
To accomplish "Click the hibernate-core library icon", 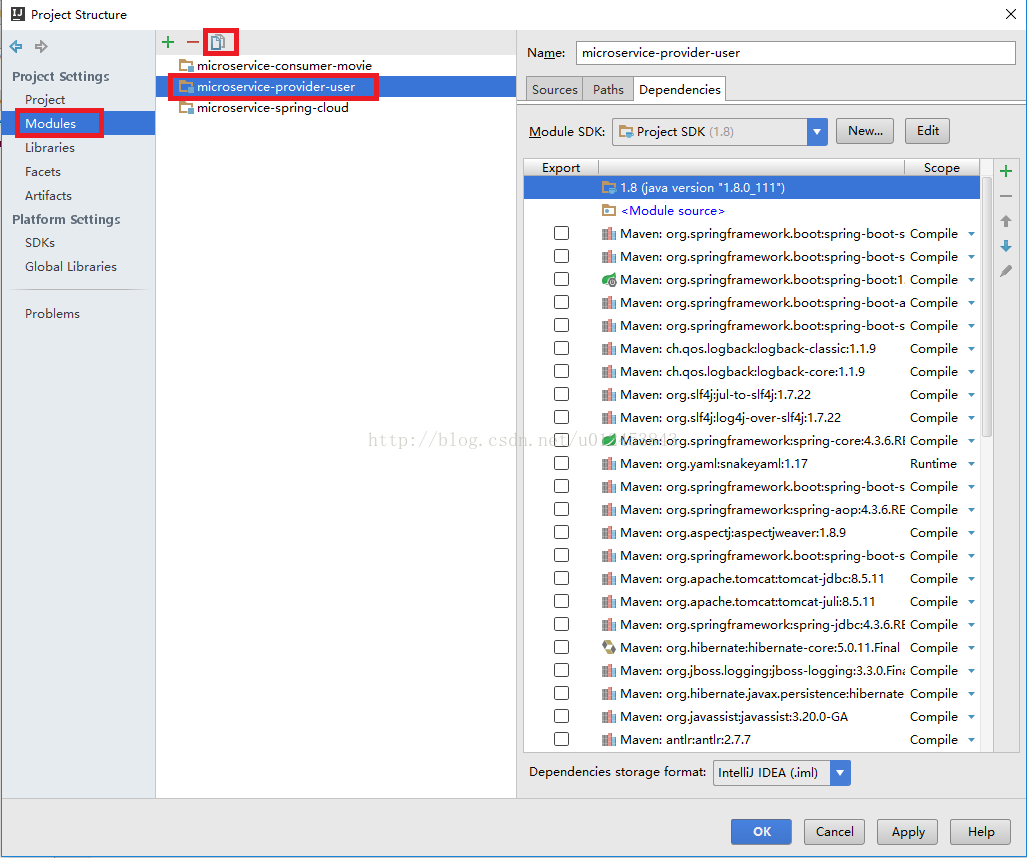I will (609, 648).
